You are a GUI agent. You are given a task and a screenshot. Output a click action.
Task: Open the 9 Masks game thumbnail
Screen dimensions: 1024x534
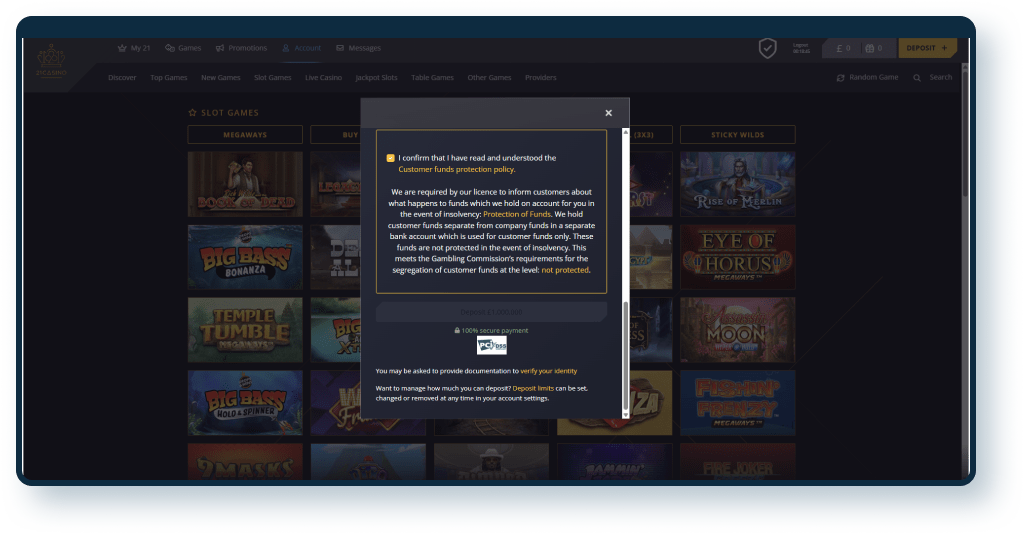[245, 462]
